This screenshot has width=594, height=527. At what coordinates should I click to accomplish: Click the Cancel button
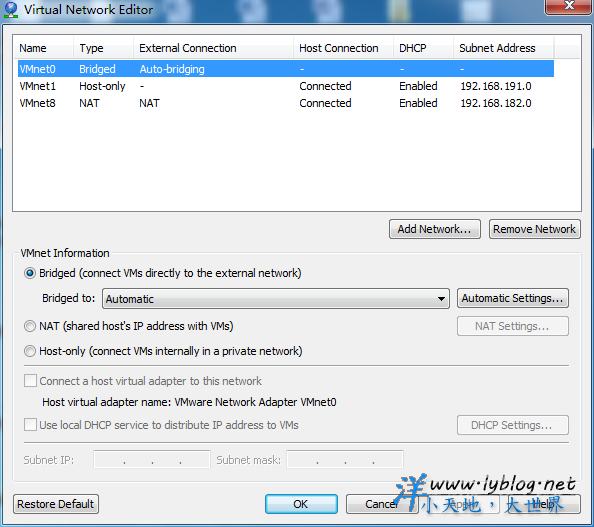pos(382,504)
